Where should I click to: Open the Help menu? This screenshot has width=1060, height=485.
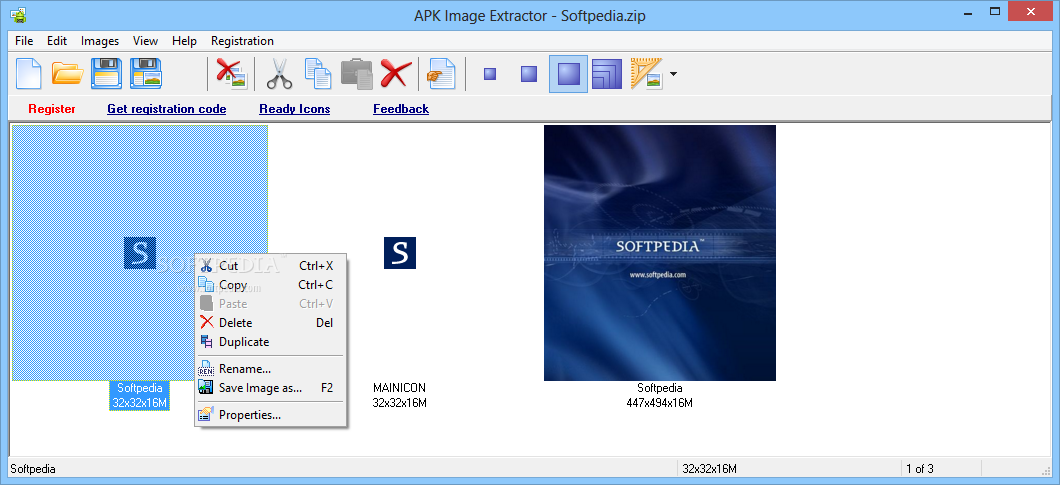[x=184, y=41]
